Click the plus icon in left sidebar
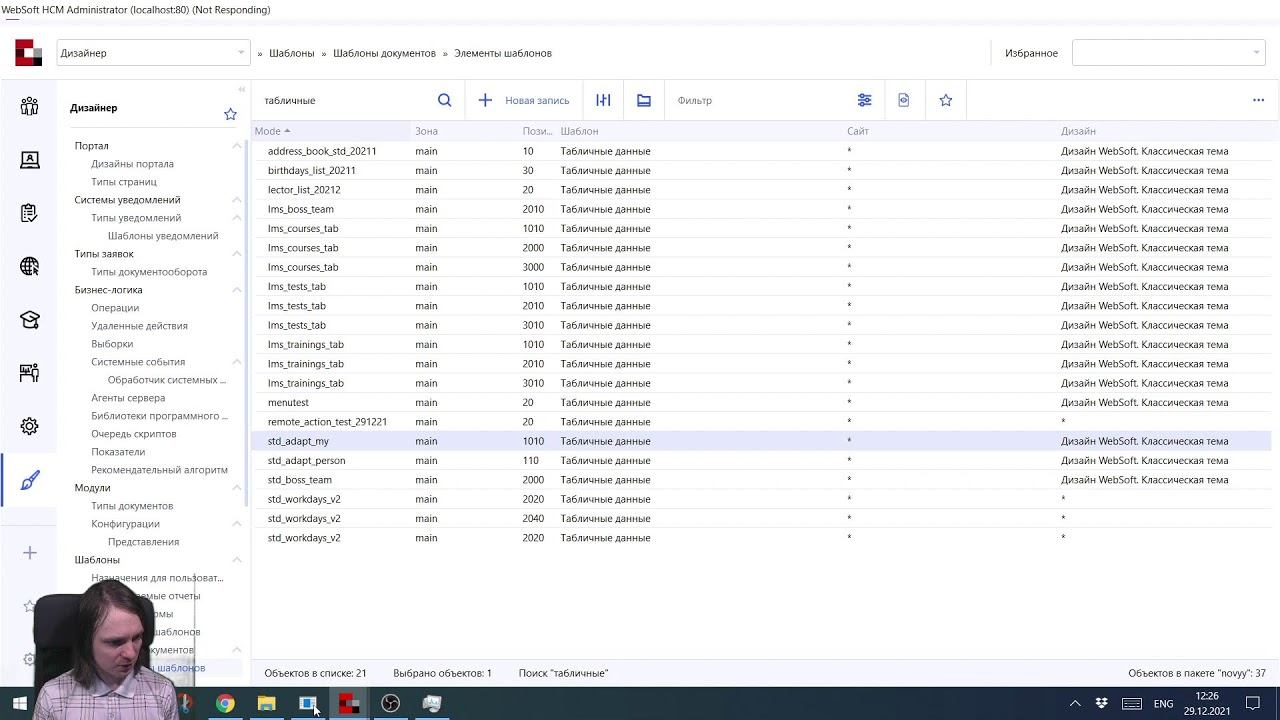This screenshot has width=1280, height=720. click(x=29, y=553)
